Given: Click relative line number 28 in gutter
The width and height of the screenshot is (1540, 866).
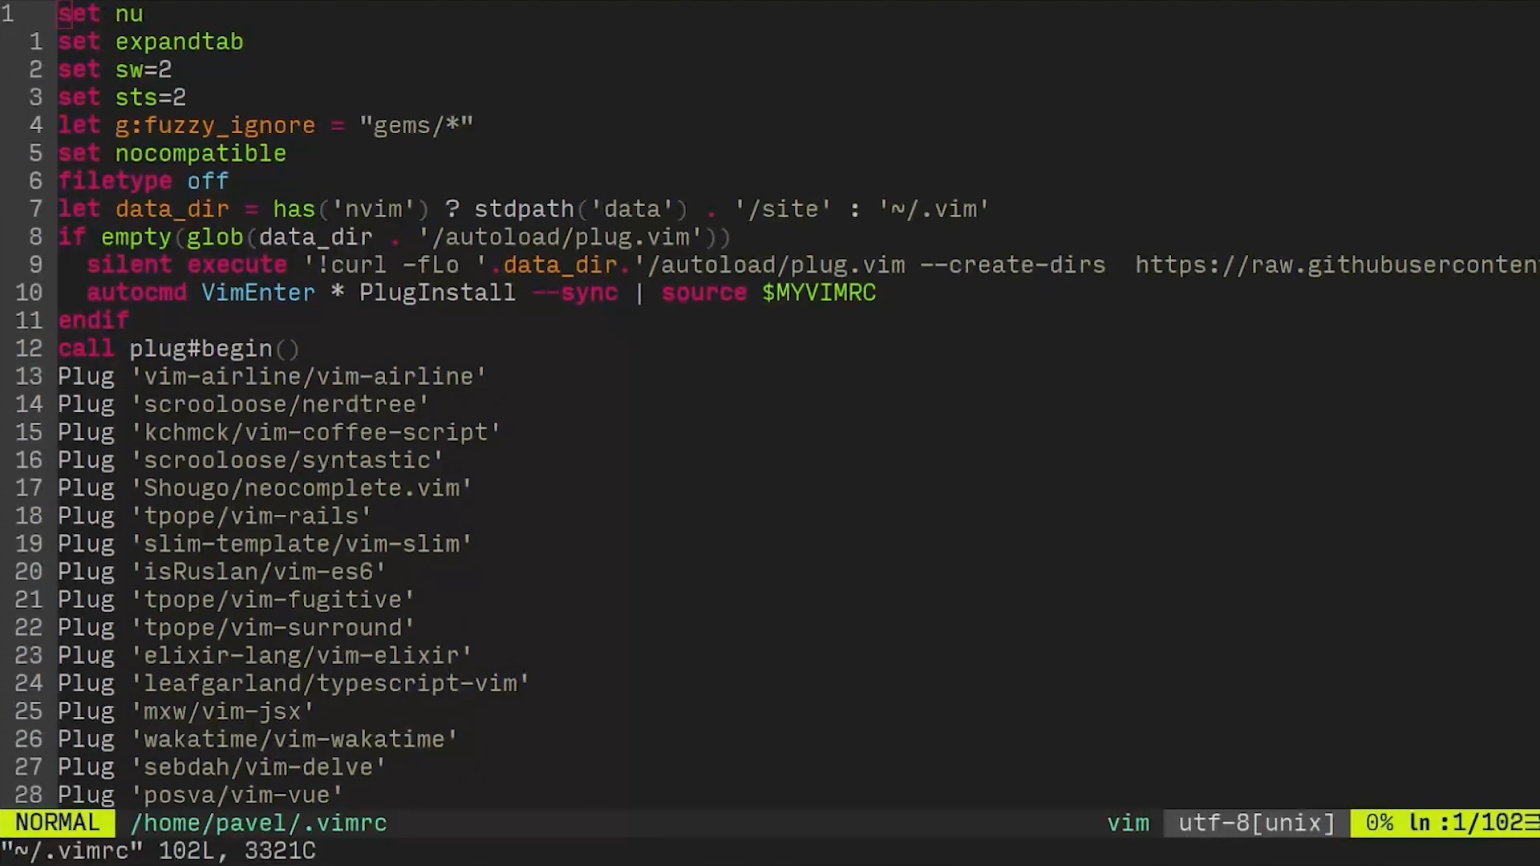Looking at the screenshot, I should click(29, 797).
